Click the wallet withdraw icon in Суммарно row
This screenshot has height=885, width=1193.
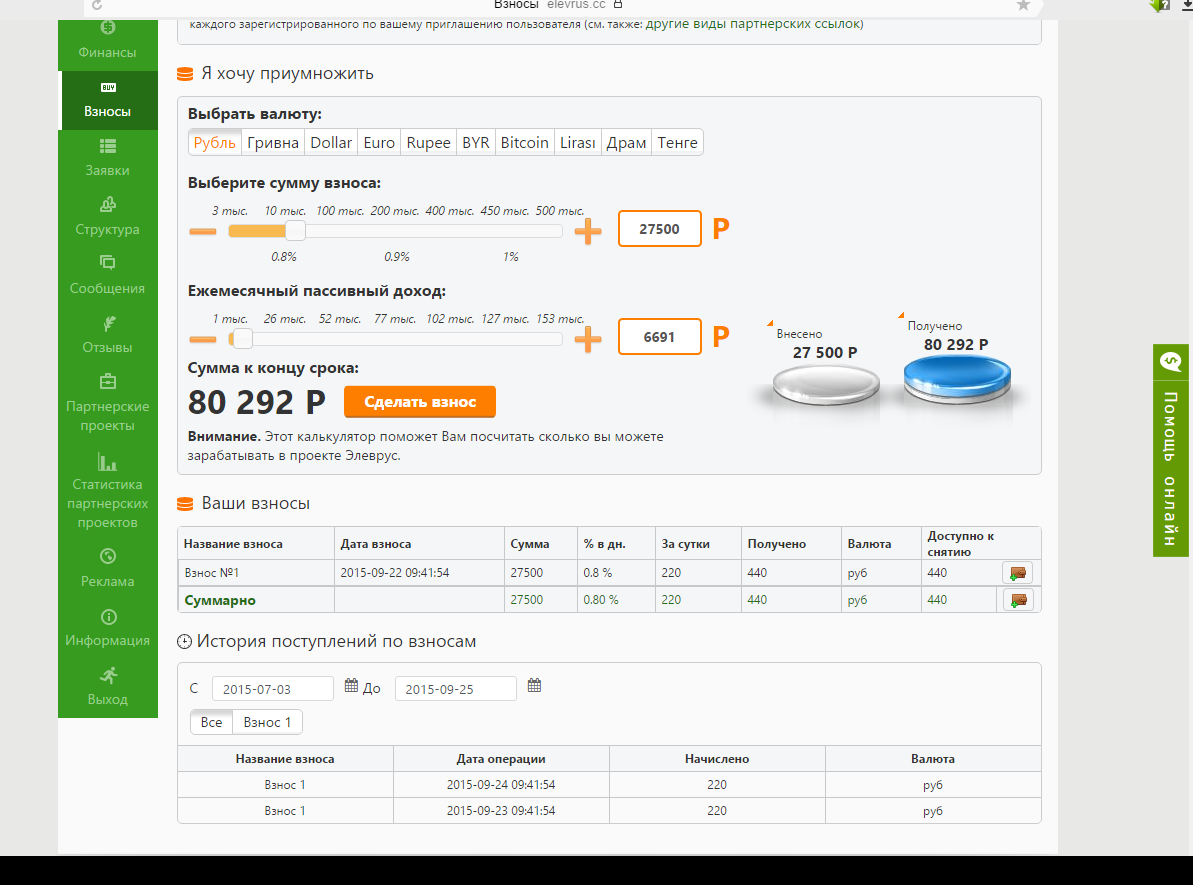point(1017,600)
